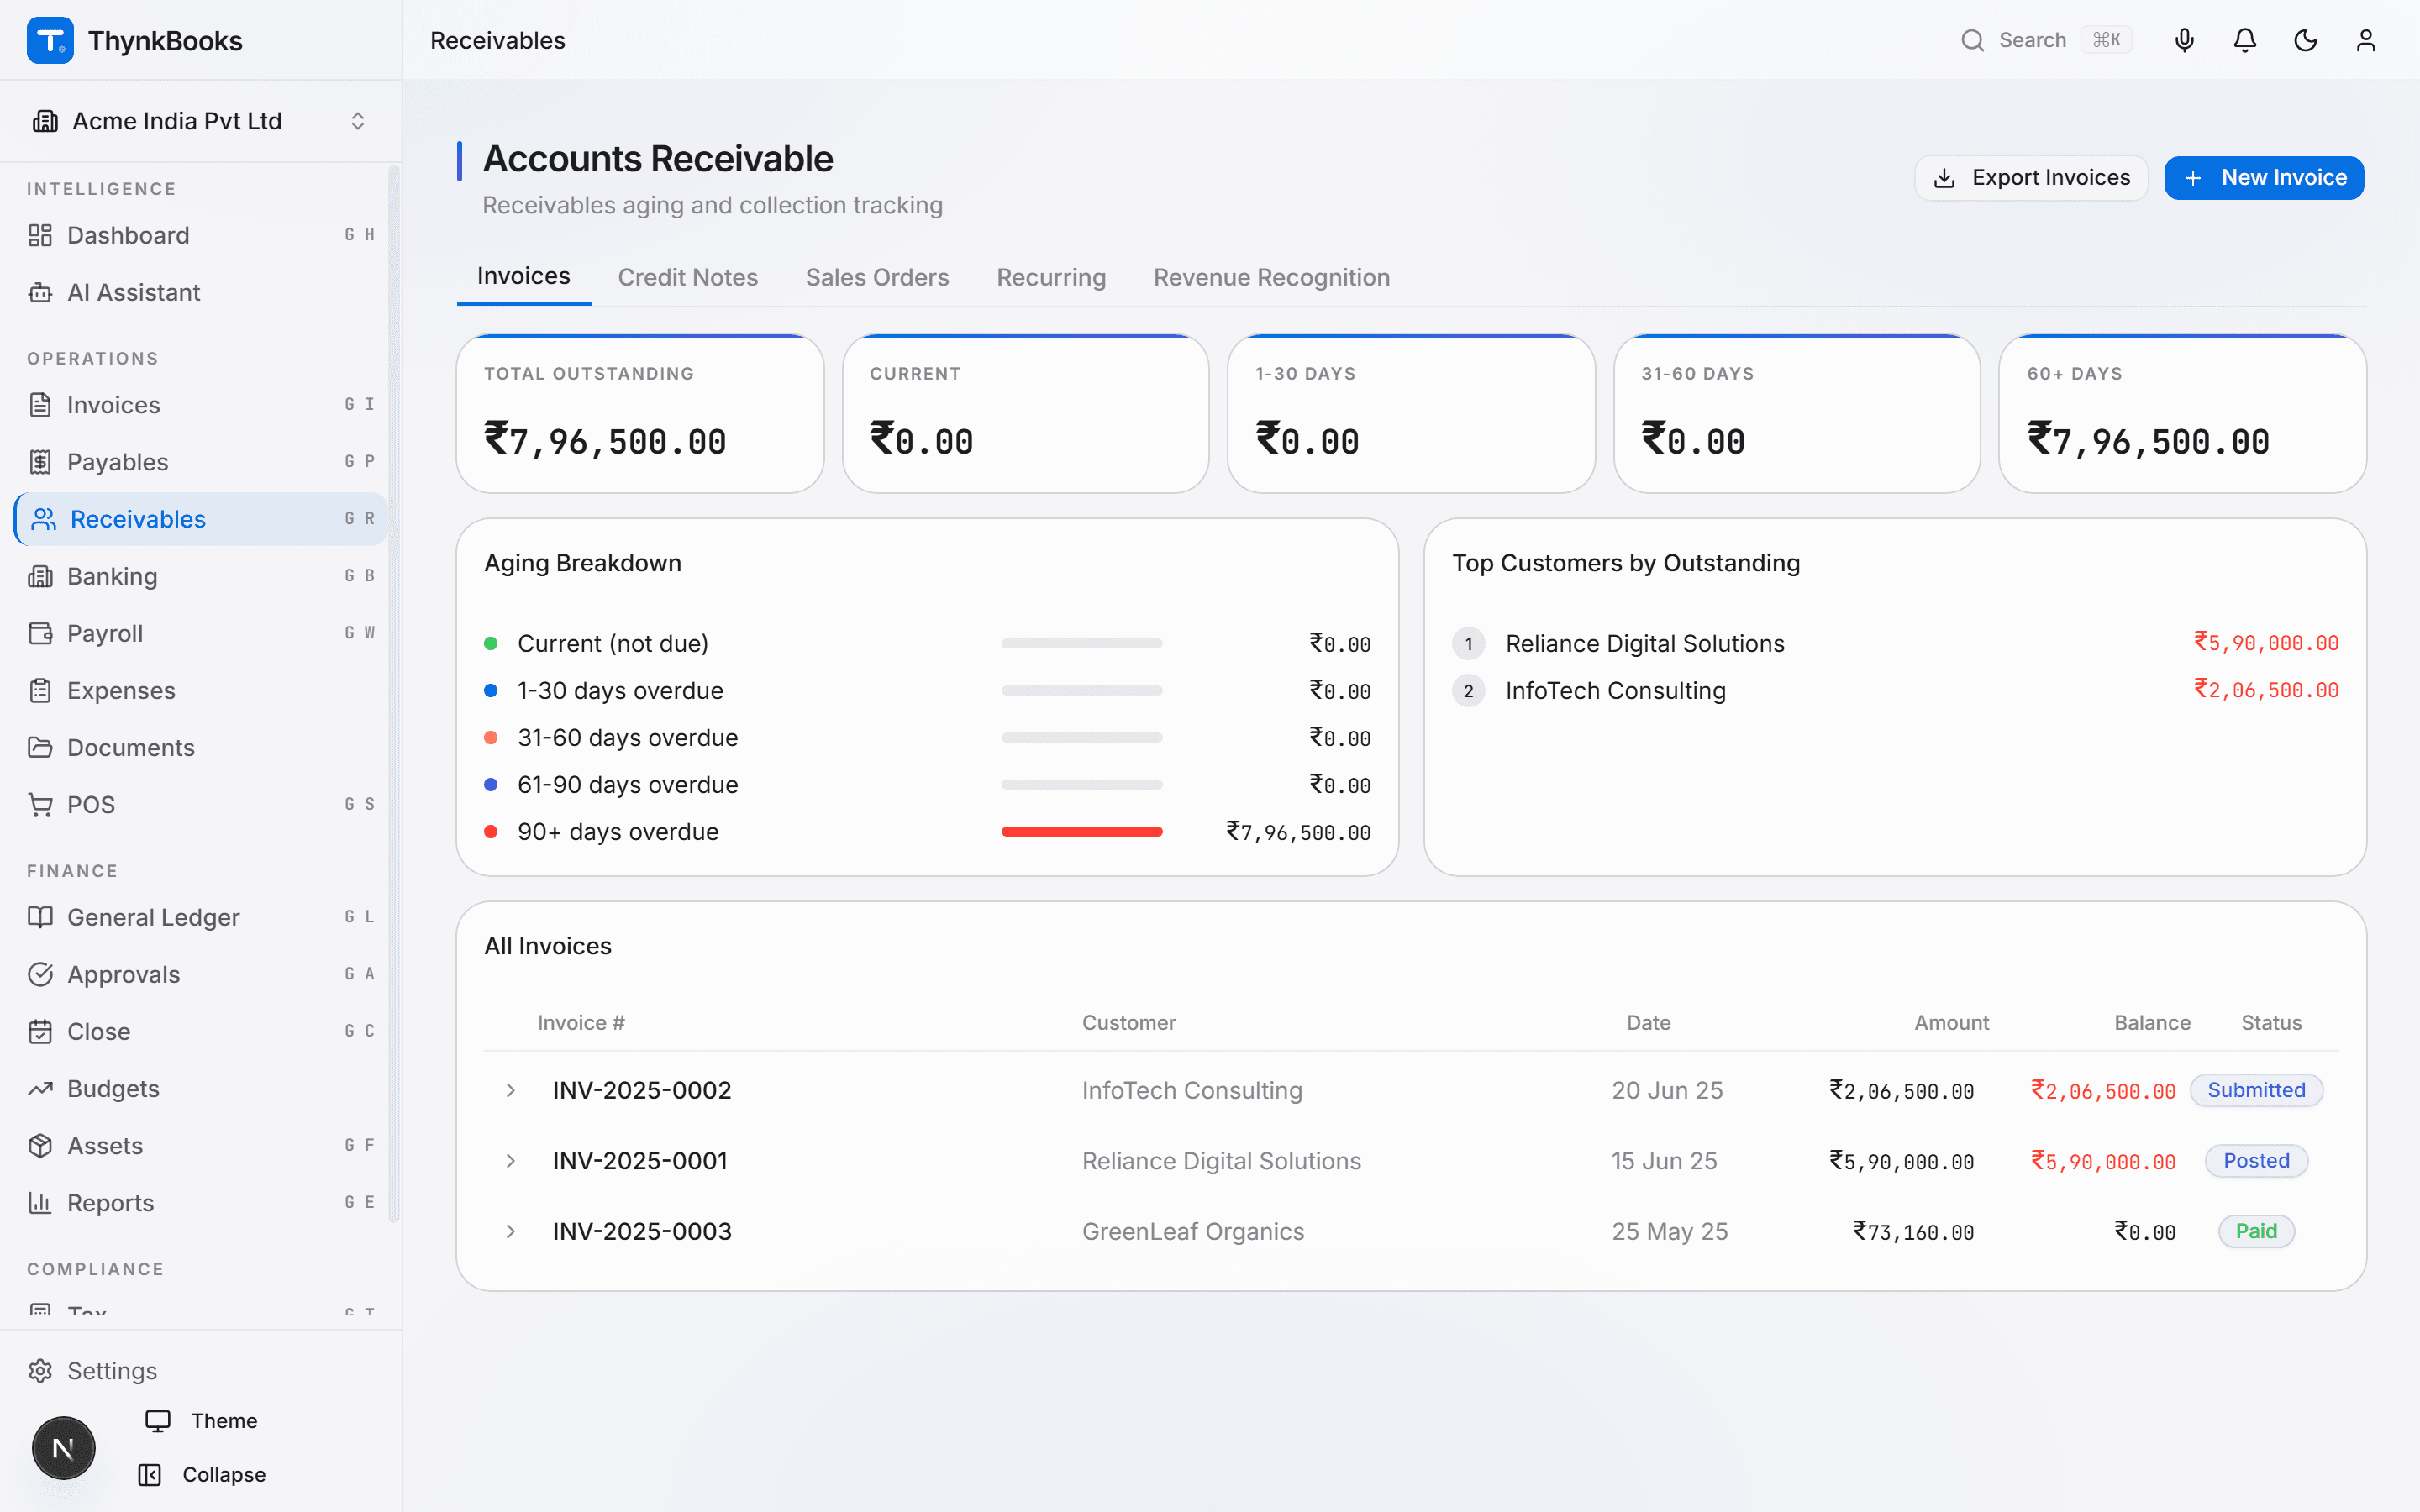Open Budgets in the sidebar
Screen dimensions: 2420x1512
coord(201,1088)
